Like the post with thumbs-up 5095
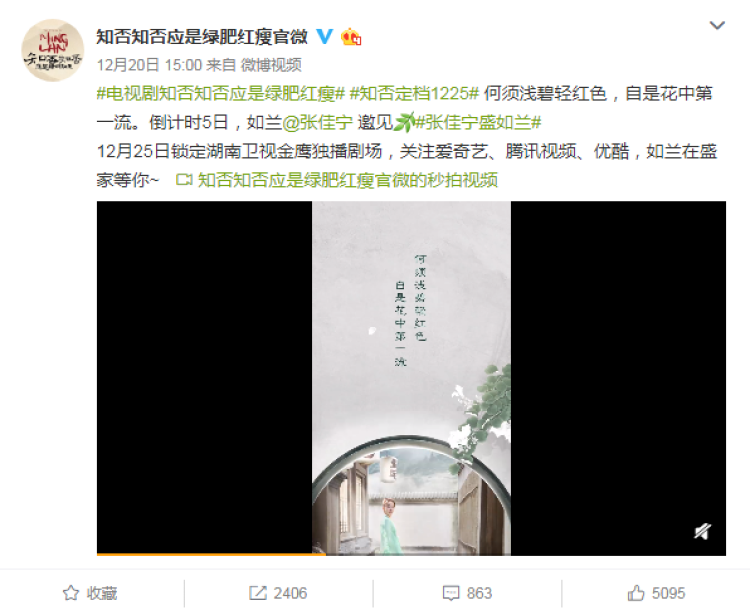This screenshot has width=750, height=615. pos(636,593)
